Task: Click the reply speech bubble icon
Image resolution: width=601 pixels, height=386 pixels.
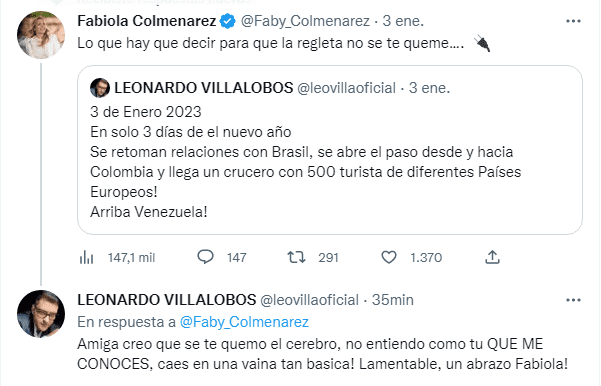Action: pyautogui.click(x=205, y=257)
